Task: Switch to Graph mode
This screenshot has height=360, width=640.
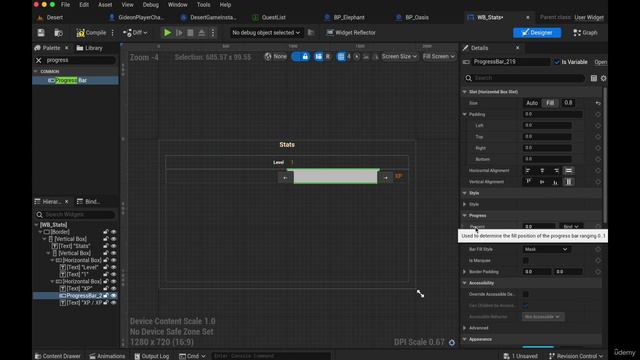Action: click(585, 33)
